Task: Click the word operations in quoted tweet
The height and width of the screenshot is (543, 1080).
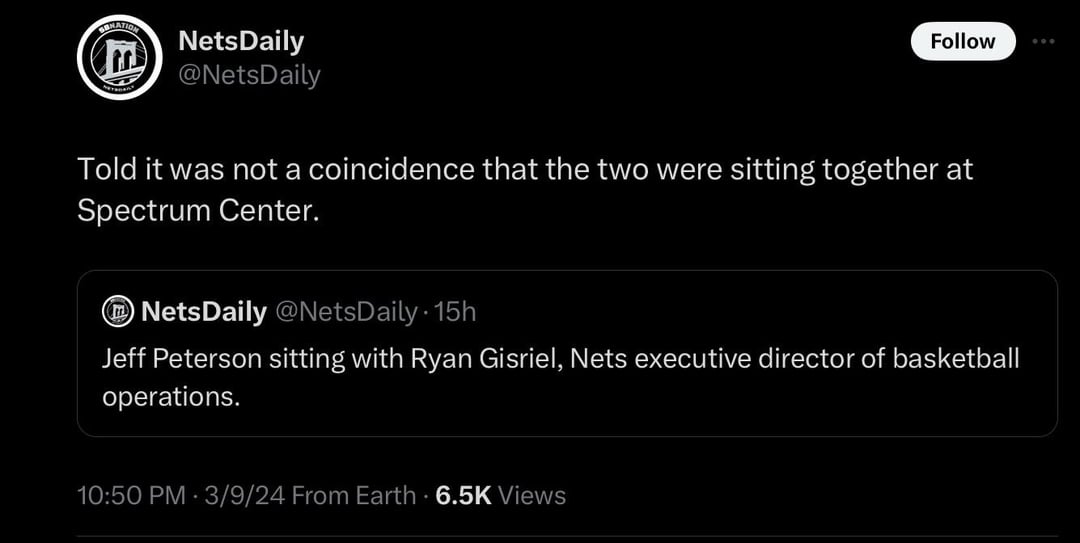Action: pyautogui.click(x=171, y=396)
